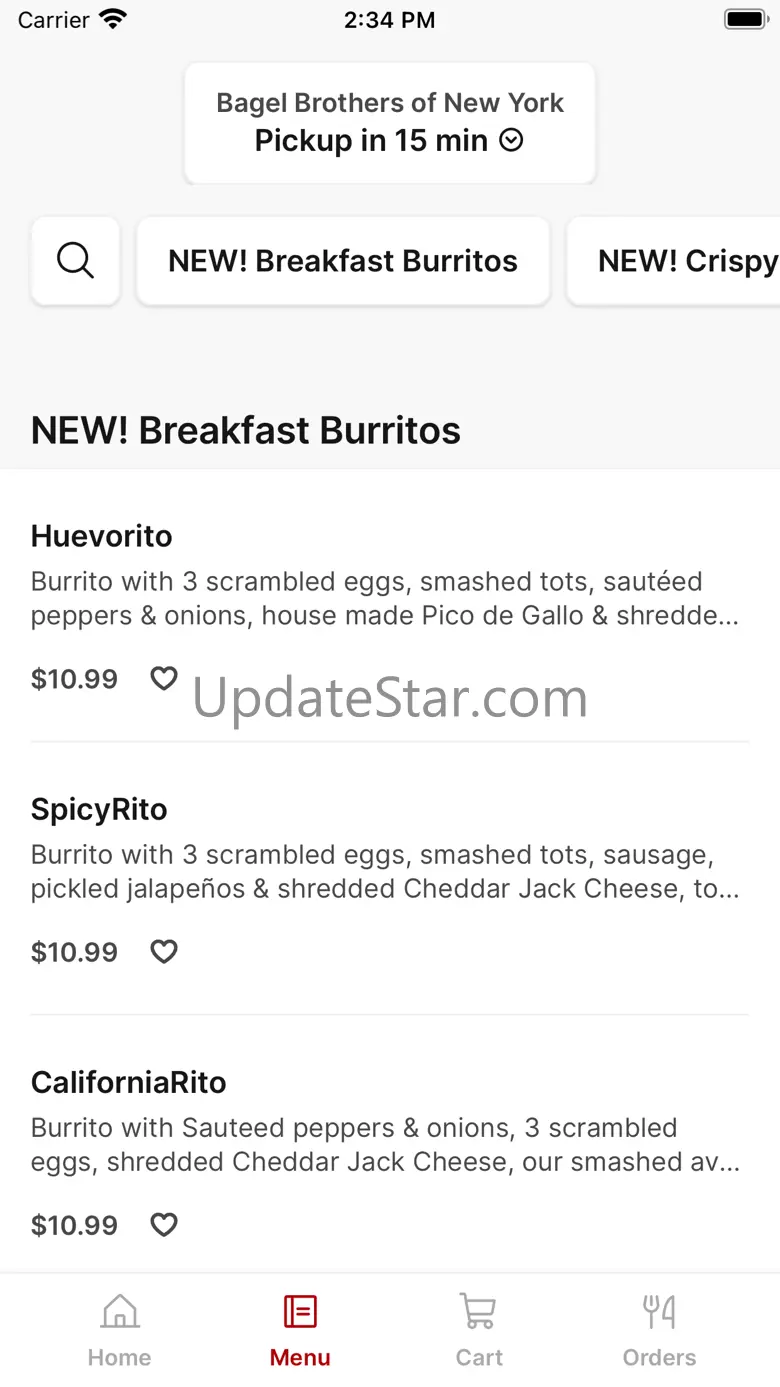Viewport: 780px width, 1387px height.
Task: Tap the battery indicator icon
Action: (745, 19)
